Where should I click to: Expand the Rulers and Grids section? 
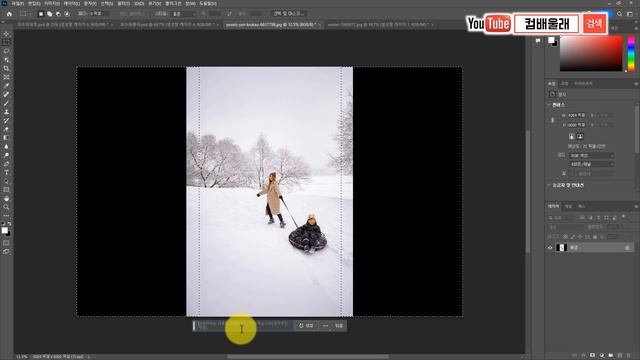click(x=549, y=185)
